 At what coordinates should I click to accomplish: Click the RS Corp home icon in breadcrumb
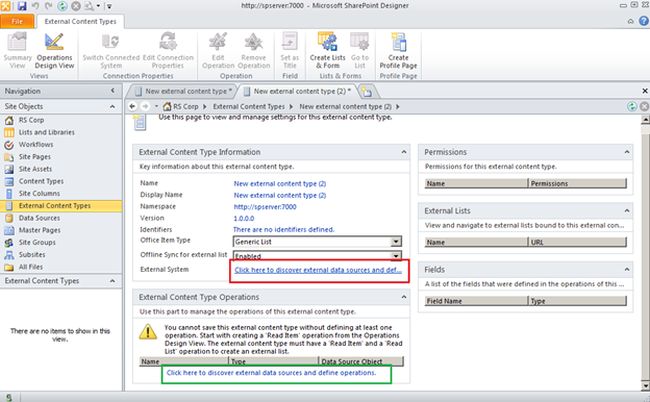(167, 107)
